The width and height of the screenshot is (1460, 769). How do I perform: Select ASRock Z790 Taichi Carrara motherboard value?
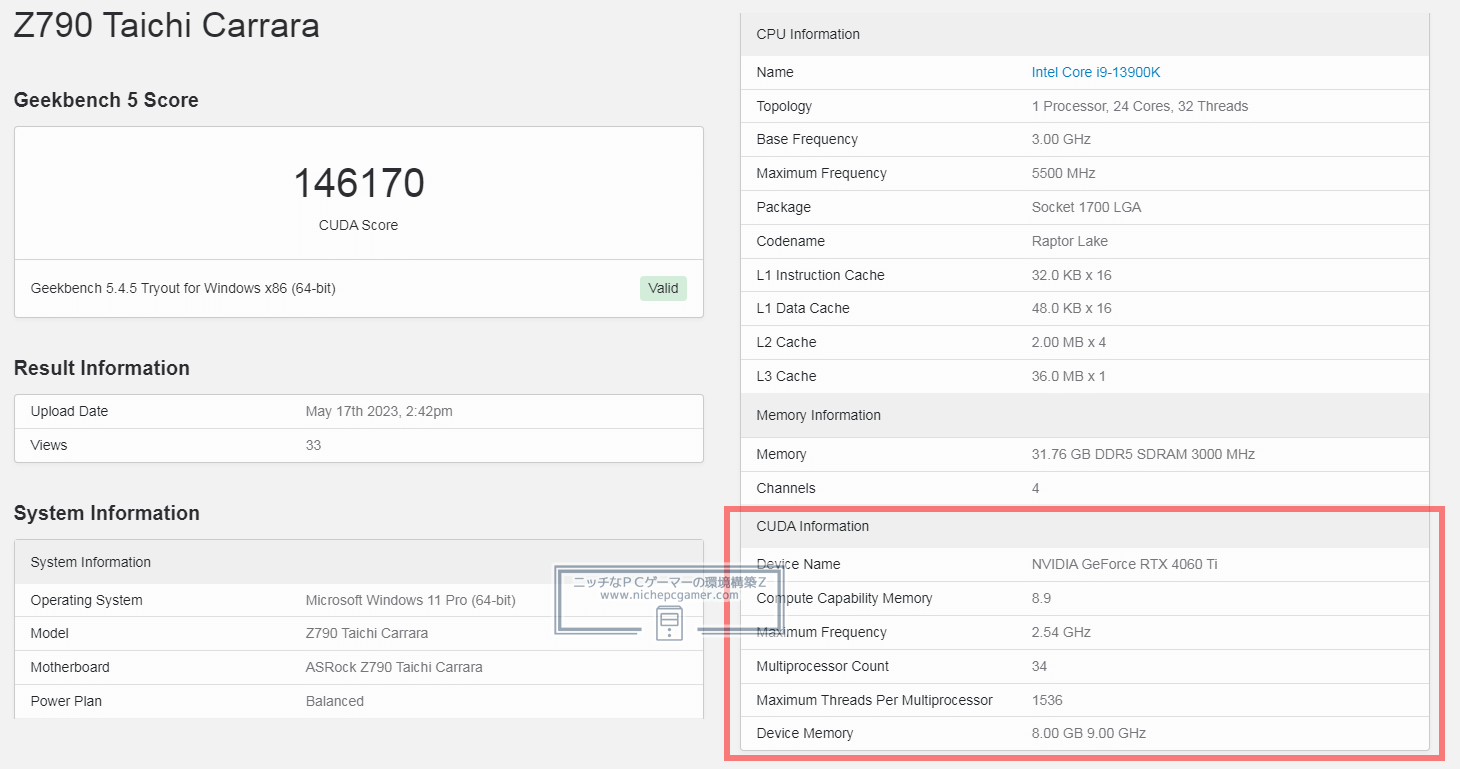pos(394,667)
